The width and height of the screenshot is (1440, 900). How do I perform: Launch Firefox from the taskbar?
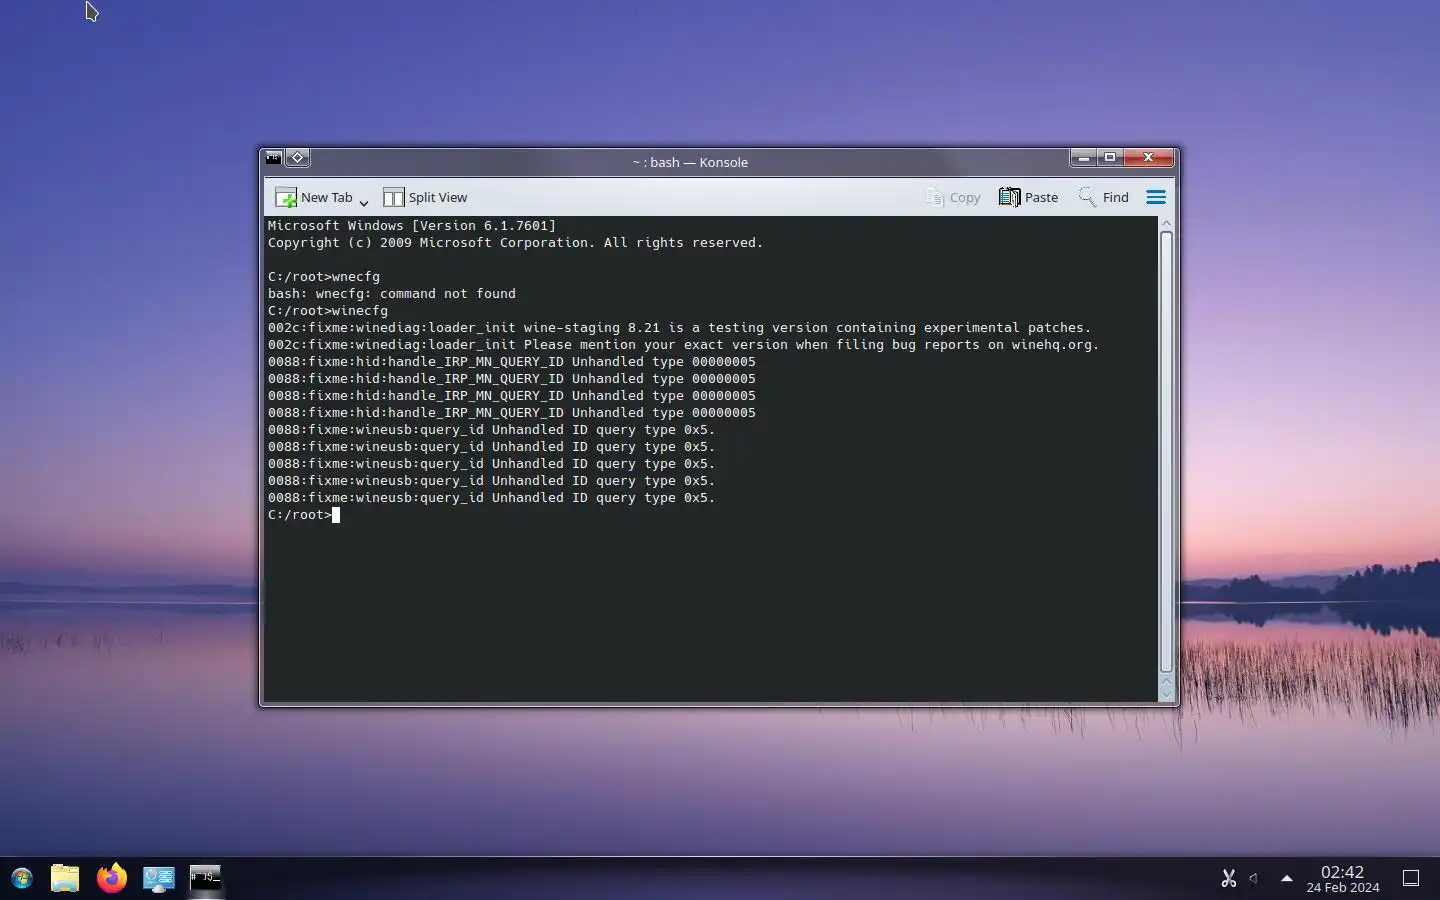click(112, 878)
